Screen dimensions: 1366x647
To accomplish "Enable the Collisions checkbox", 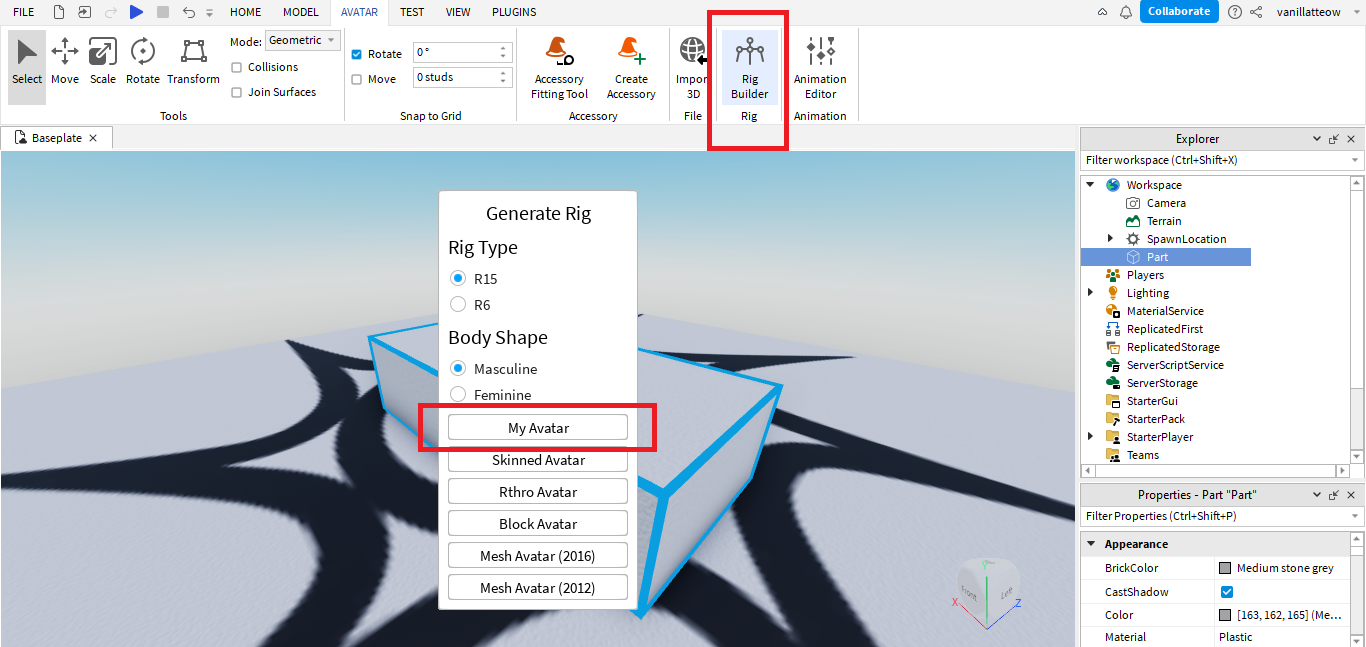I will pyautogui.click(x=237, y=67).
